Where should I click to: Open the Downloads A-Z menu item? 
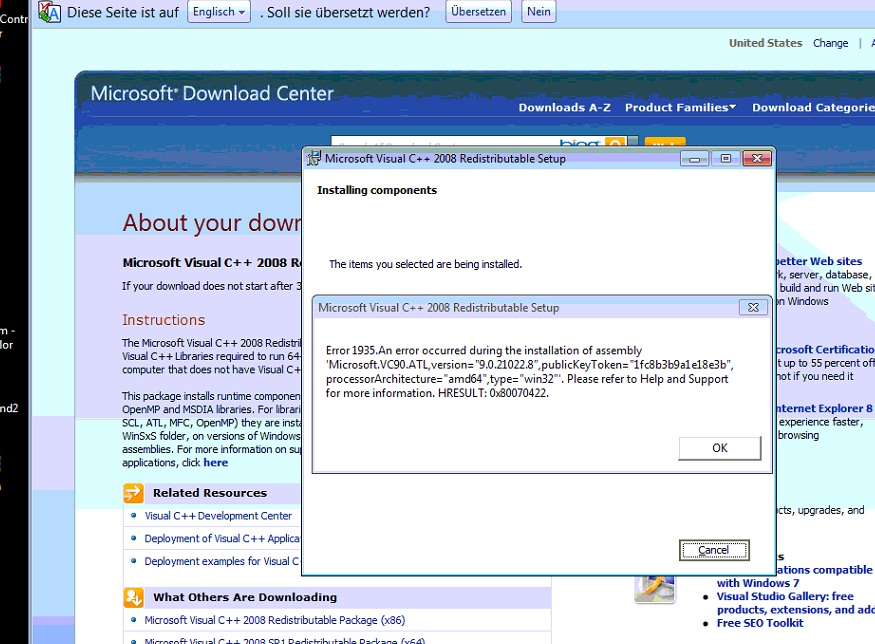(564, 108)
